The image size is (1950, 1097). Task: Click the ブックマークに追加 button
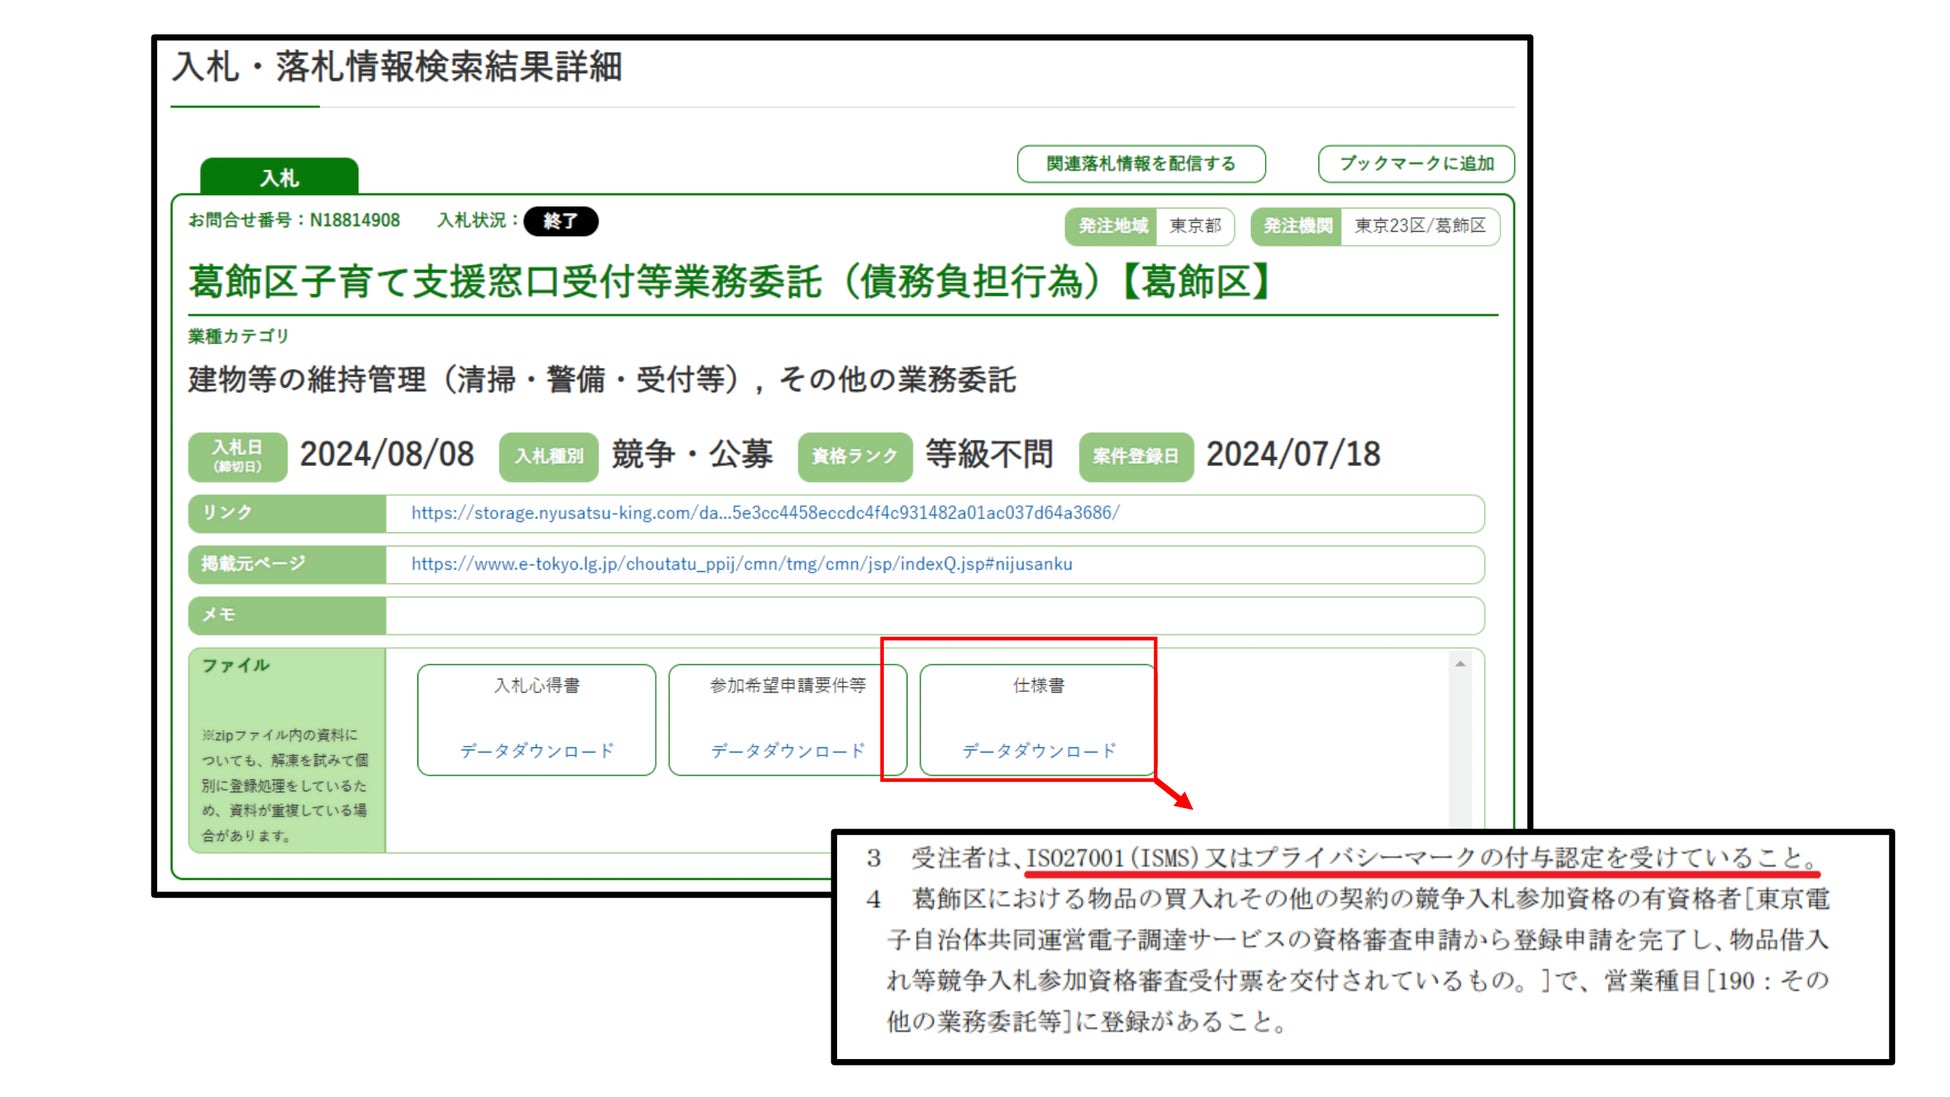[x=1415, y=164]
